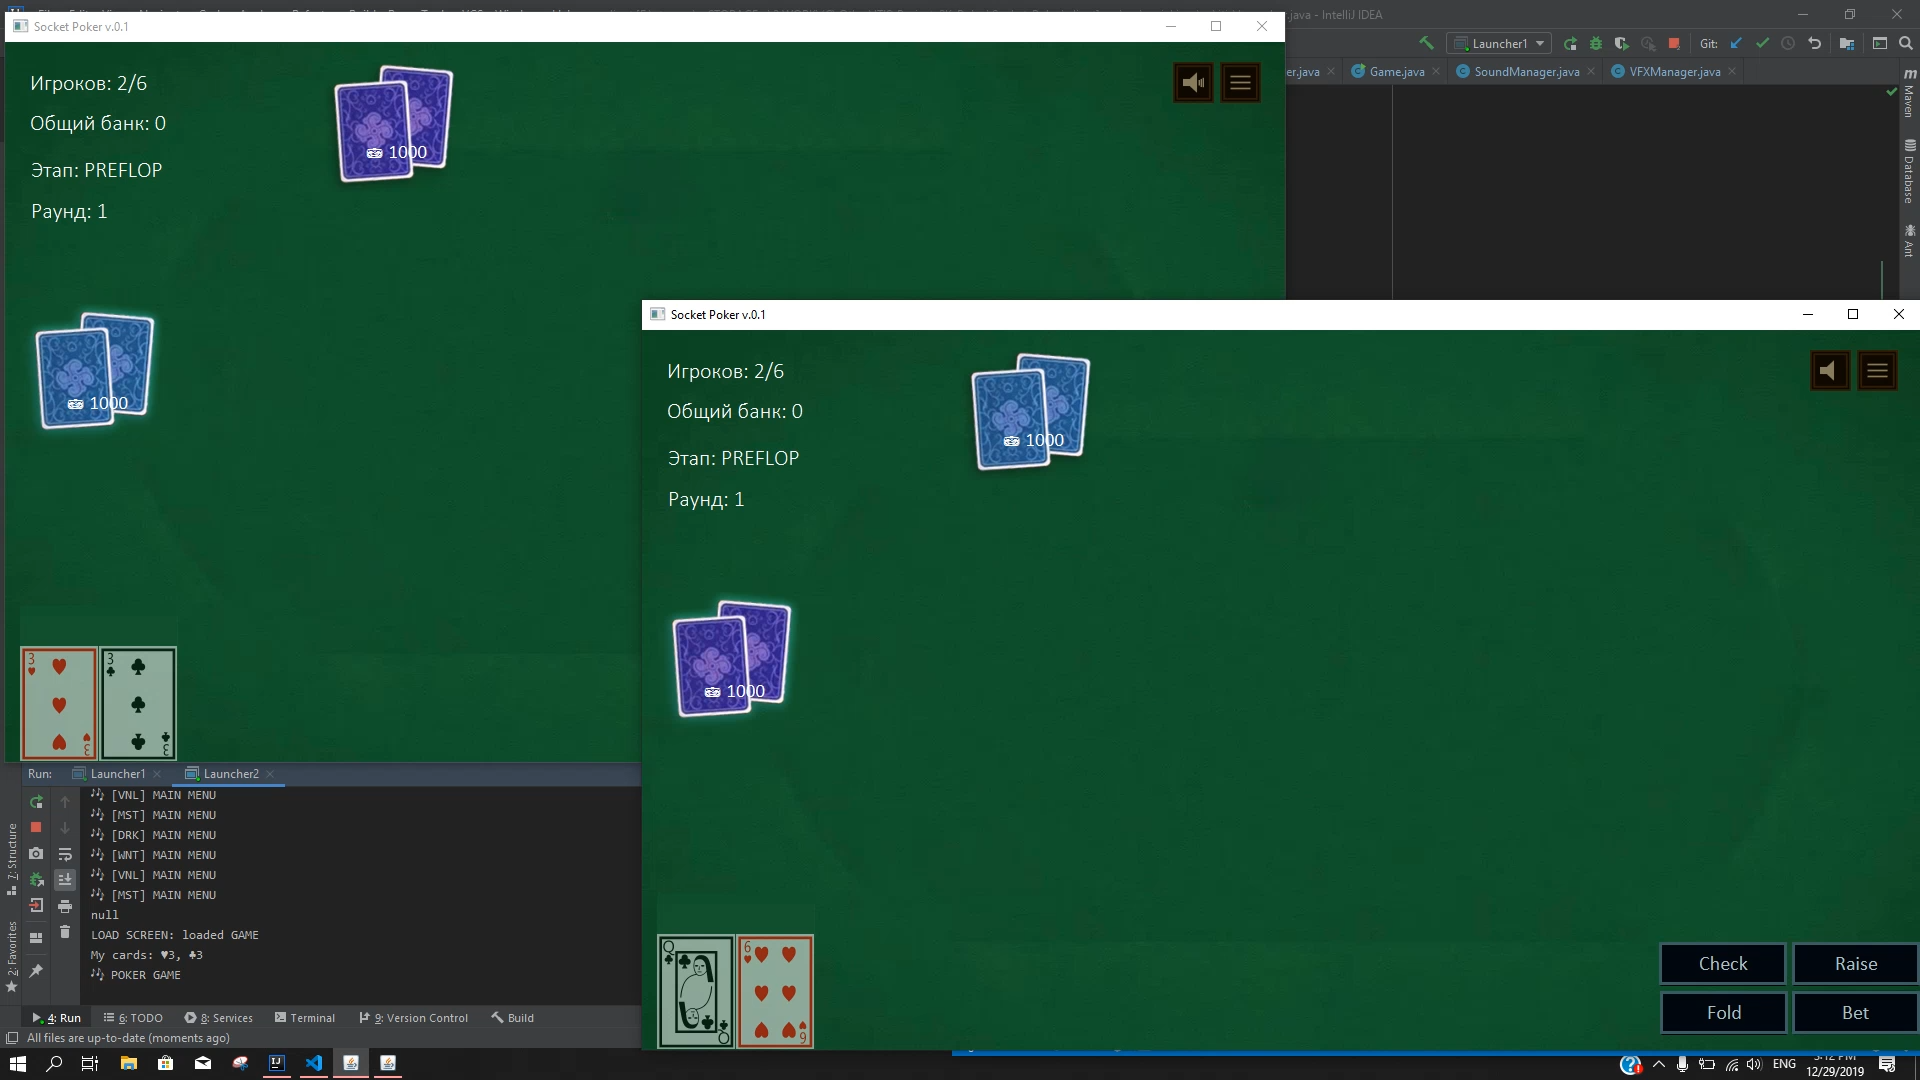The width and height of the screenshot is (1920, 1080).
Task: Open the Launcher1 run configuration dropdown
Action: point(1499,43)
